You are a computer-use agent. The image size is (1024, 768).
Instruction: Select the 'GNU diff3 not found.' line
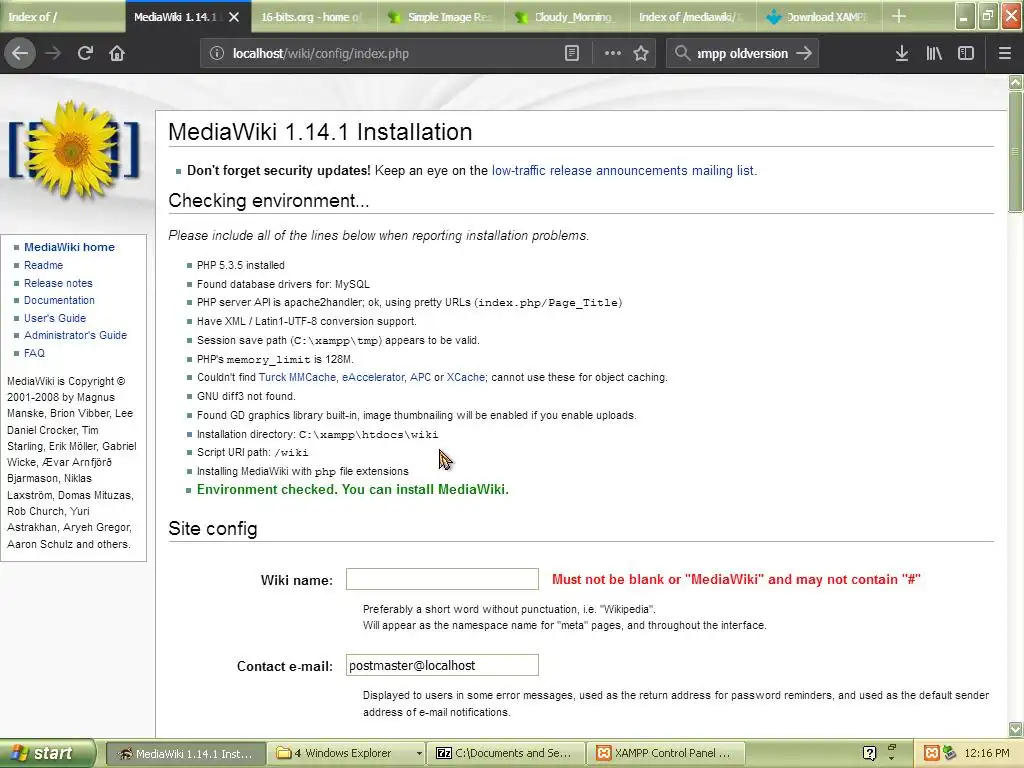click(246, 396)
